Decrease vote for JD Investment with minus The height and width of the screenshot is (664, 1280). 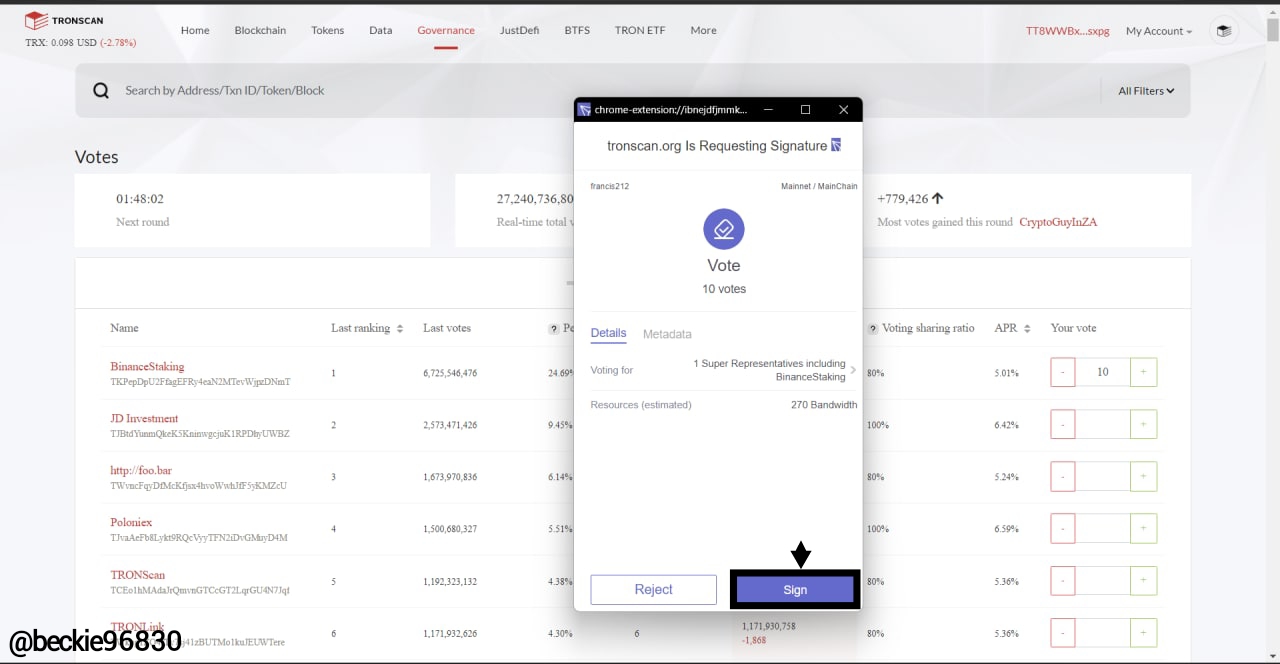pyautogui.click(x=1062, y=424)
